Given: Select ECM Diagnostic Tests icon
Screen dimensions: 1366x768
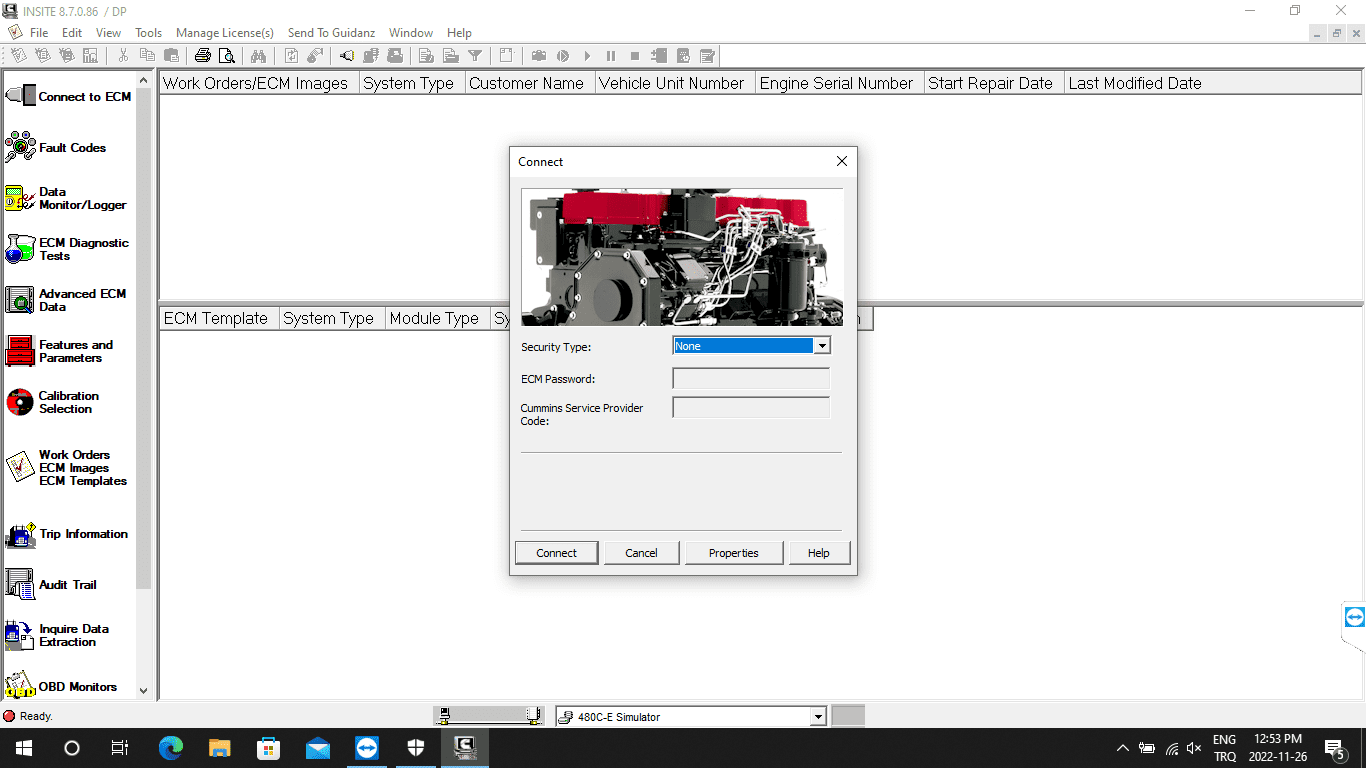Looking at the screenshot, I should pos(21,249).
